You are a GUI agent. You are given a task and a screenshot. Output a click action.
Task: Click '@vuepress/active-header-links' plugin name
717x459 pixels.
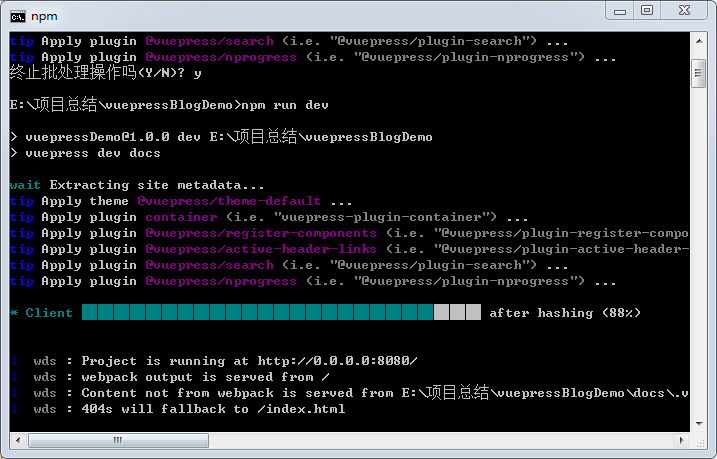point(261,249)
